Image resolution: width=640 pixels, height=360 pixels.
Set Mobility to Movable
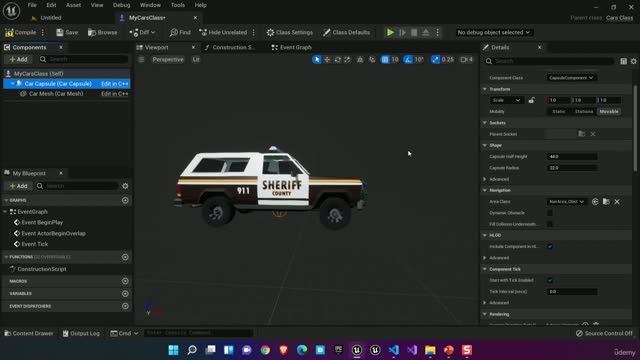click(x=609, y=111)
